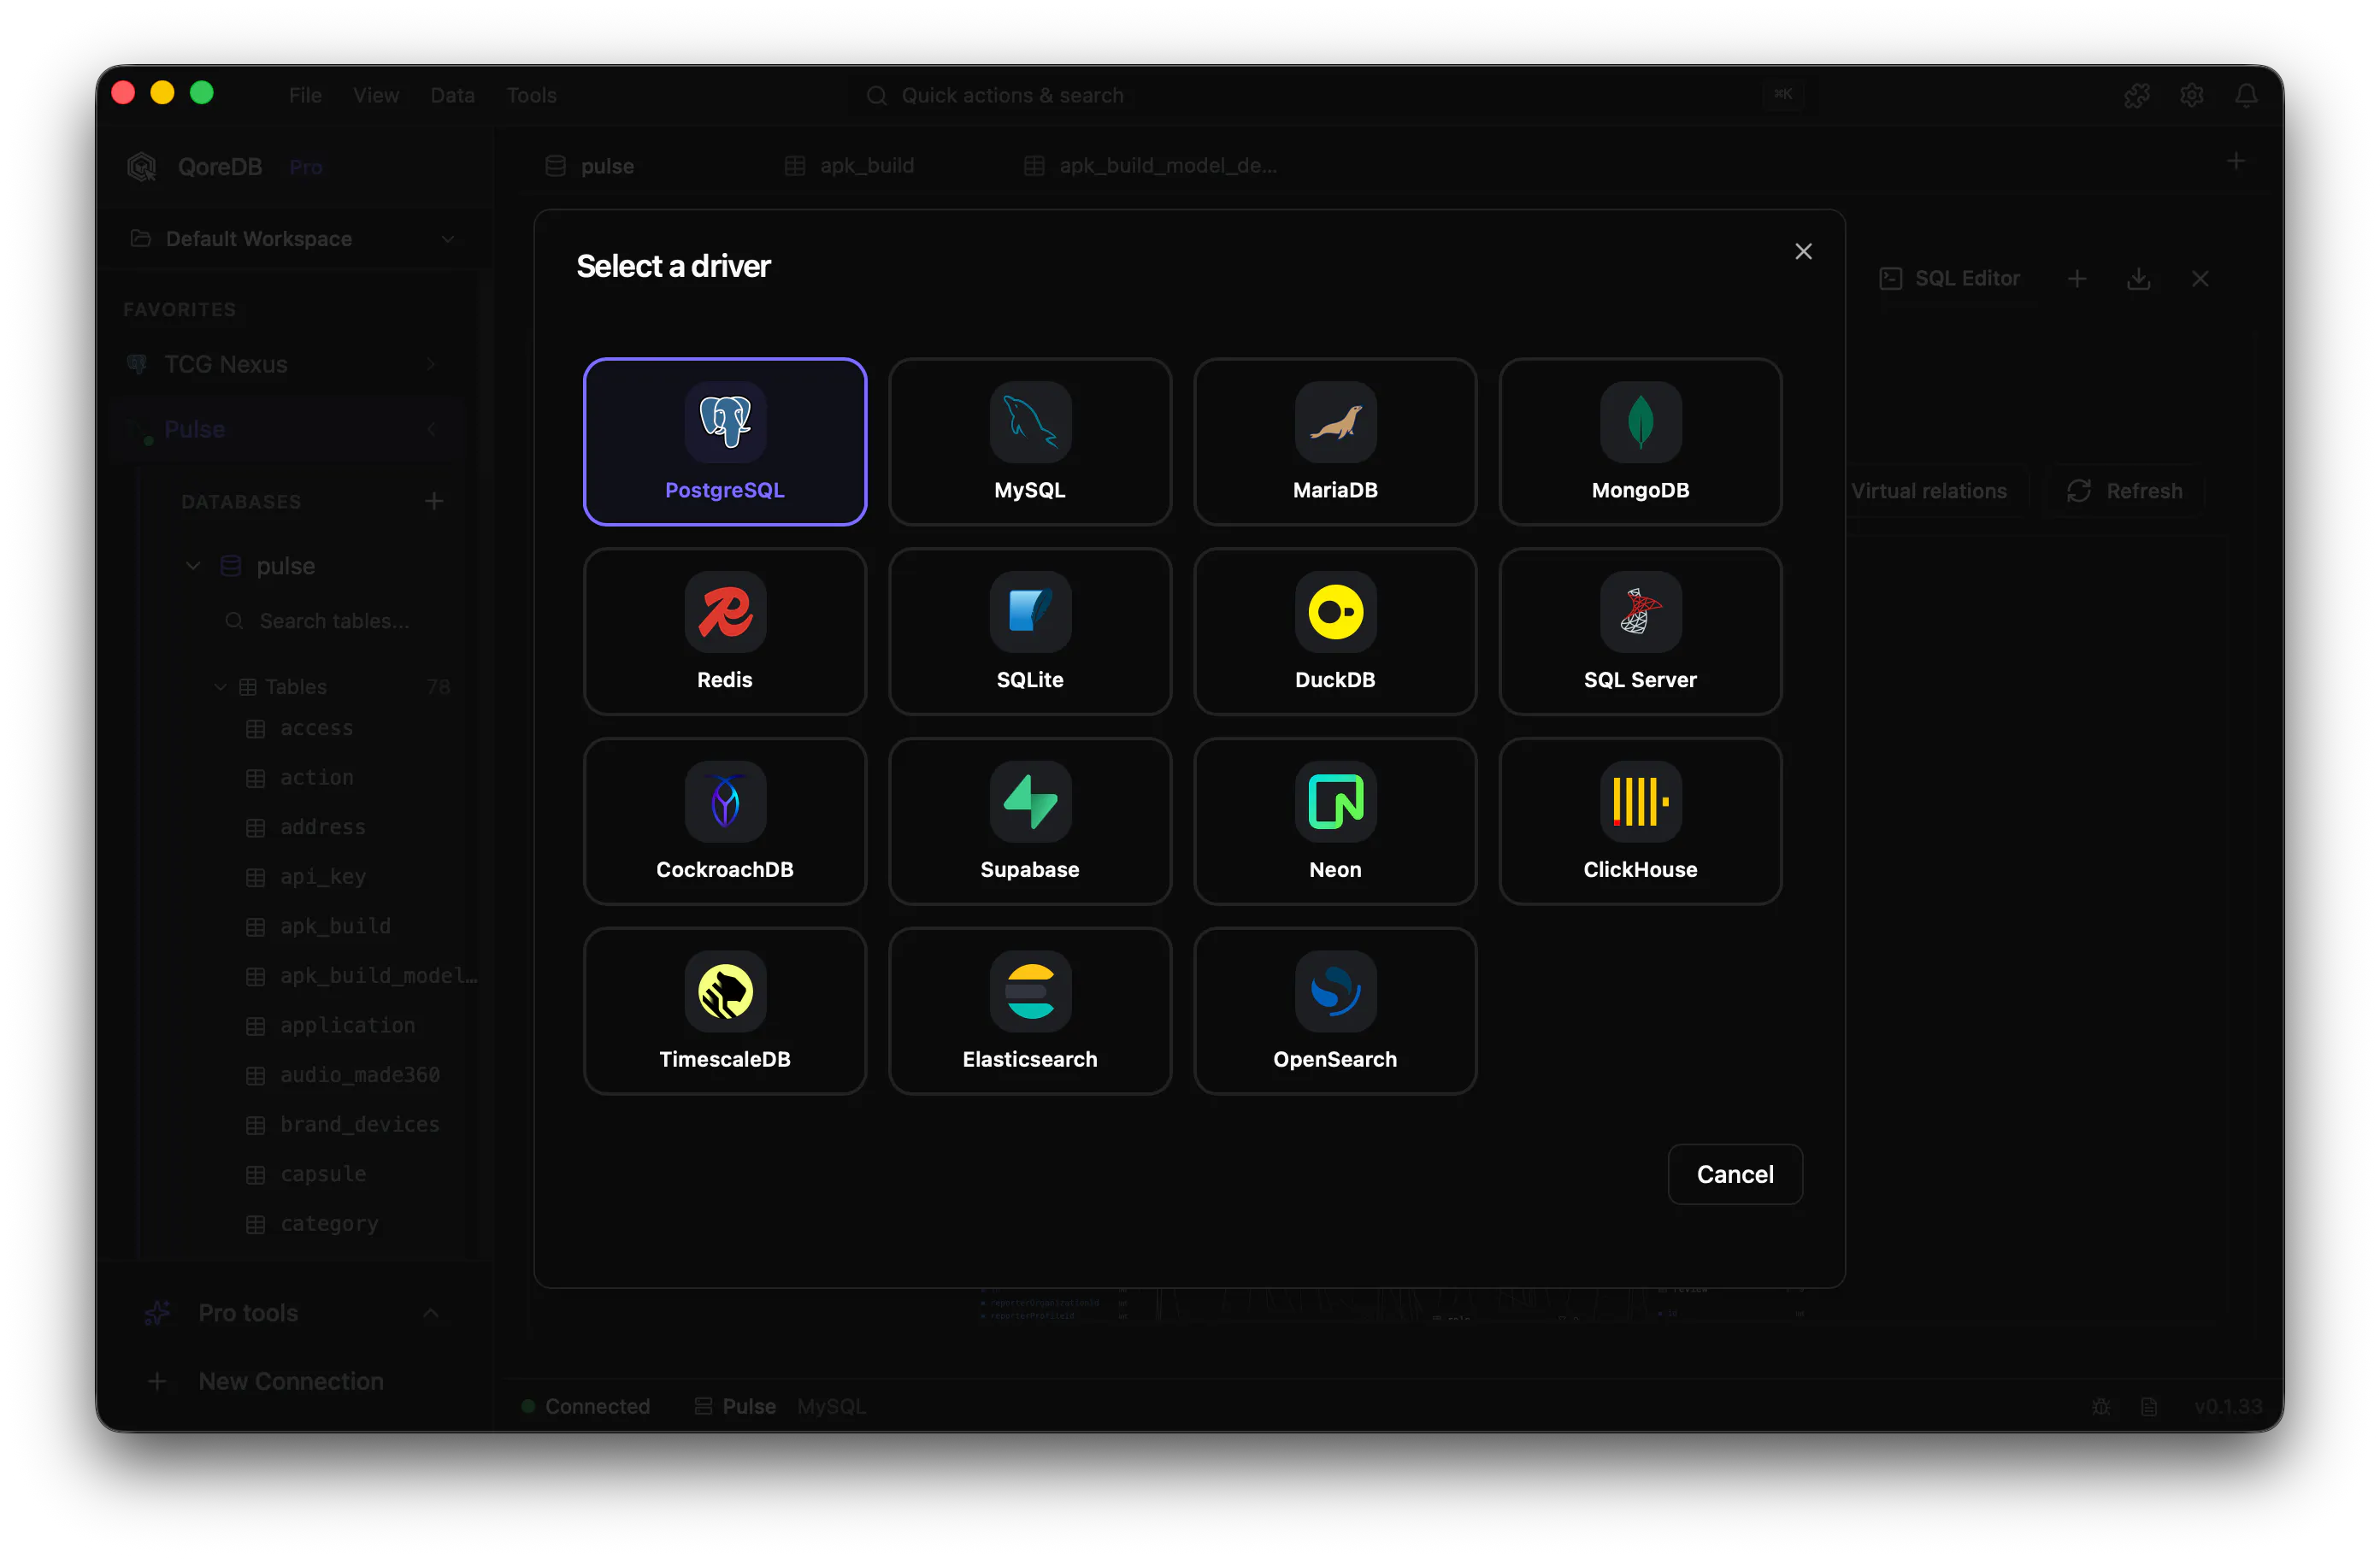
Task: Close the Select a driver dialog
Action: [1802, 252]
